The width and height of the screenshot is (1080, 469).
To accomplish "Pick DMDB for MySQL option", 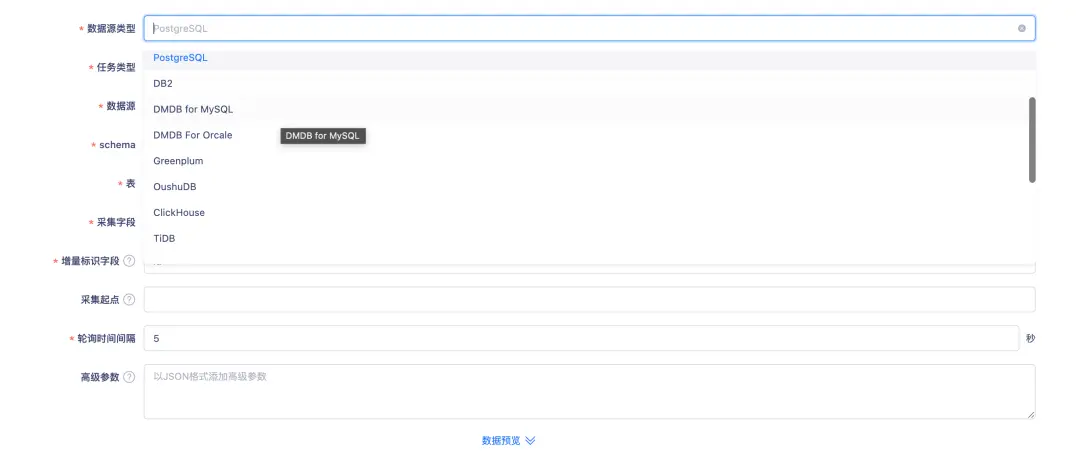I will pyautogui.click(x=590, y=110).
